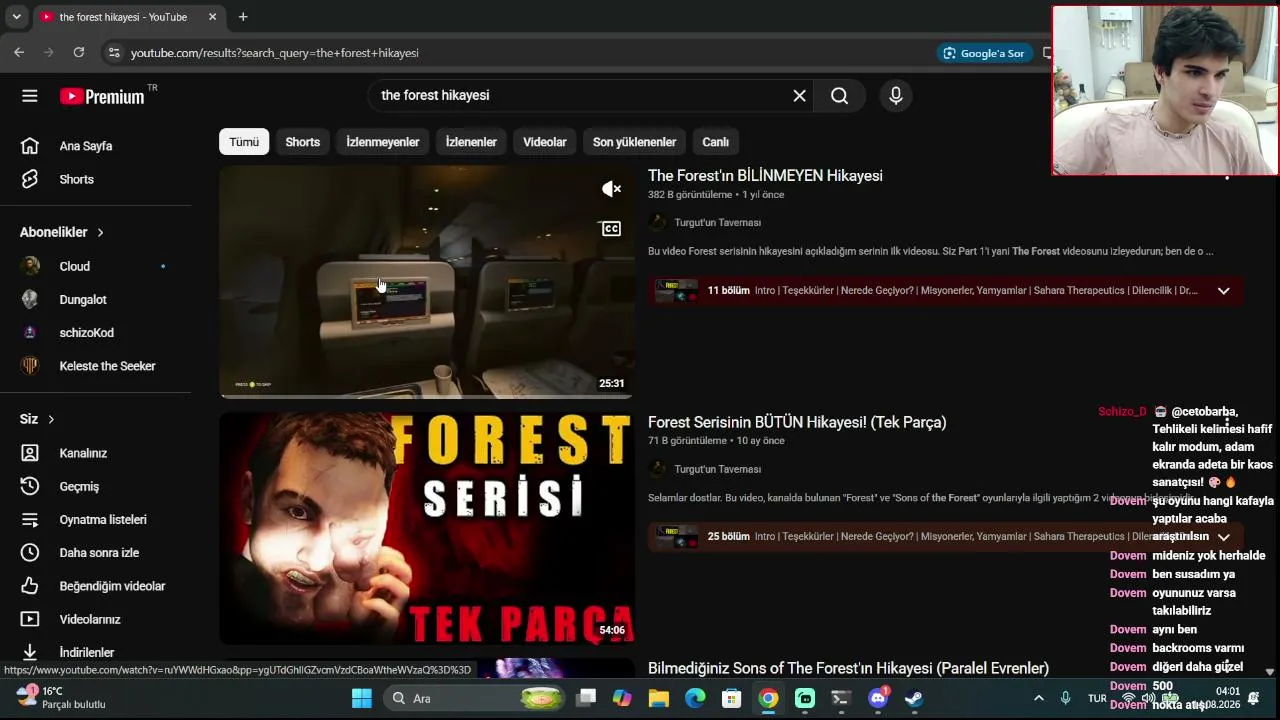Viewport: 1280px width, 720px height.
Task: Open Forest Serisinin BÜTÜN Hikayesi title
Action: [x=797, y=422]
